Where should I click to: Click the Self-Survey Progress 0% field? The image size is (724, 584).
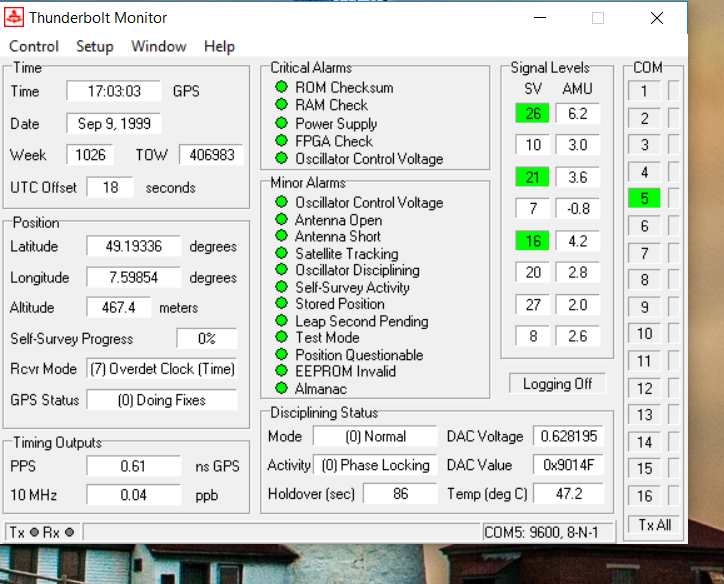coord(207,338)
